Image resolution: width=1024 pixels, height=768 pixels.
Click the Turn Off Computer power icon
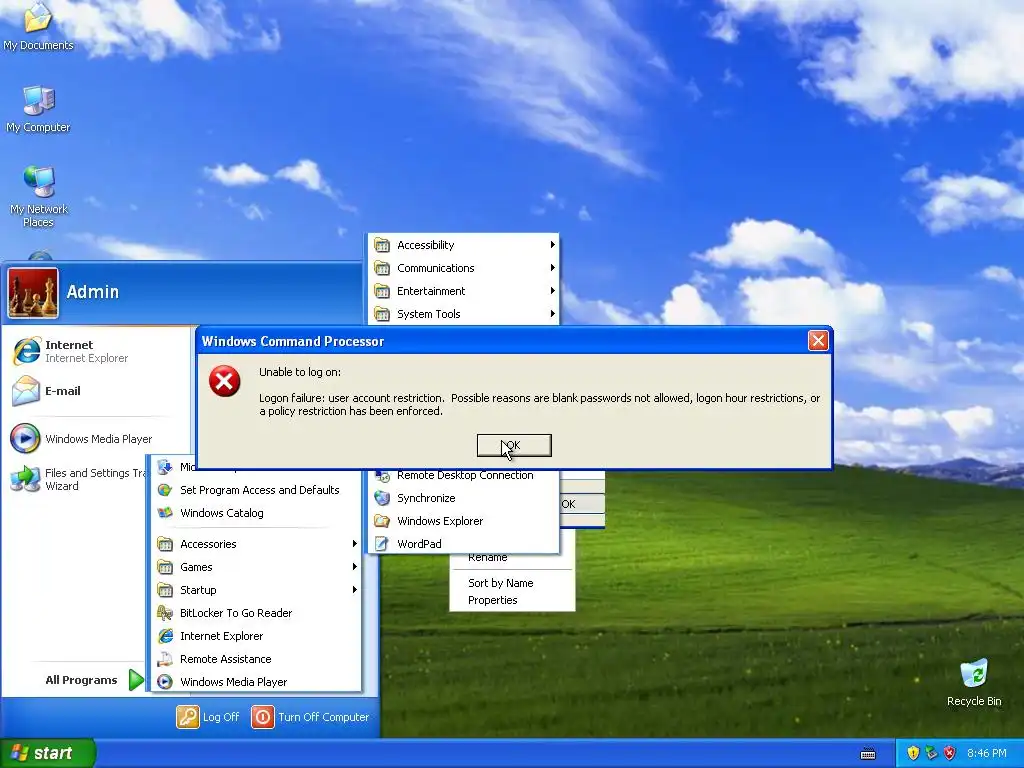click(x=263, y=716)
